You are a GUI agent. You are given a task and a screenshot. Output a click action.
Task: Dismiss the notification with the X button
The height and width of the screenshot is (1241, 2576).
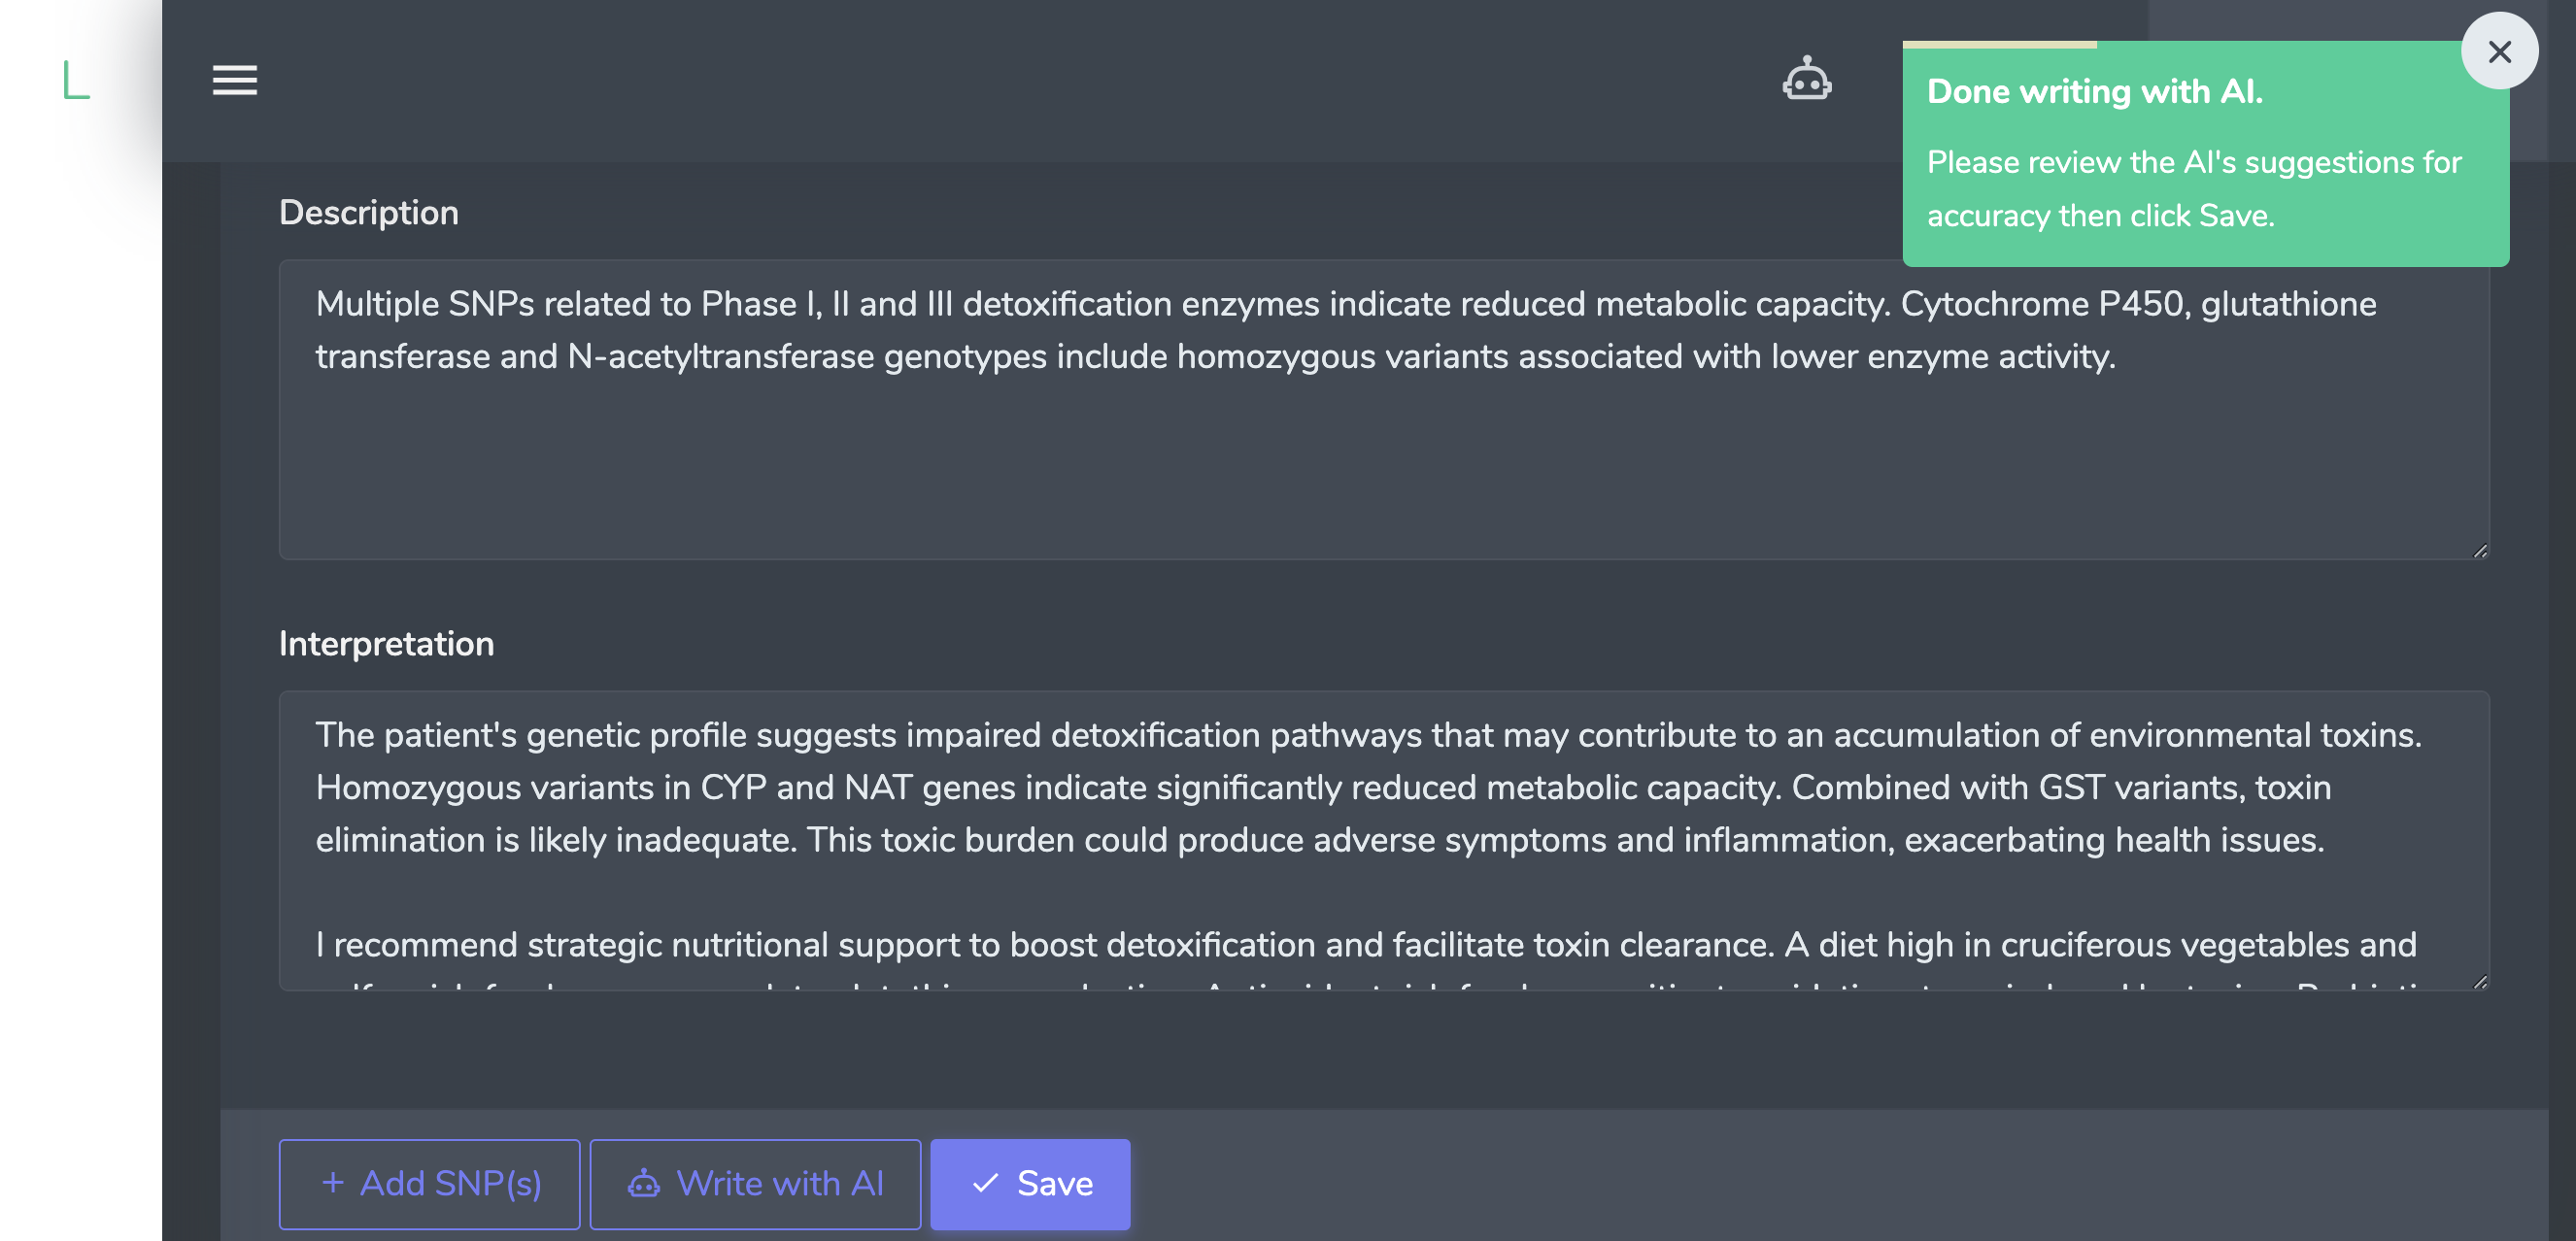[x=2499, y=52]
